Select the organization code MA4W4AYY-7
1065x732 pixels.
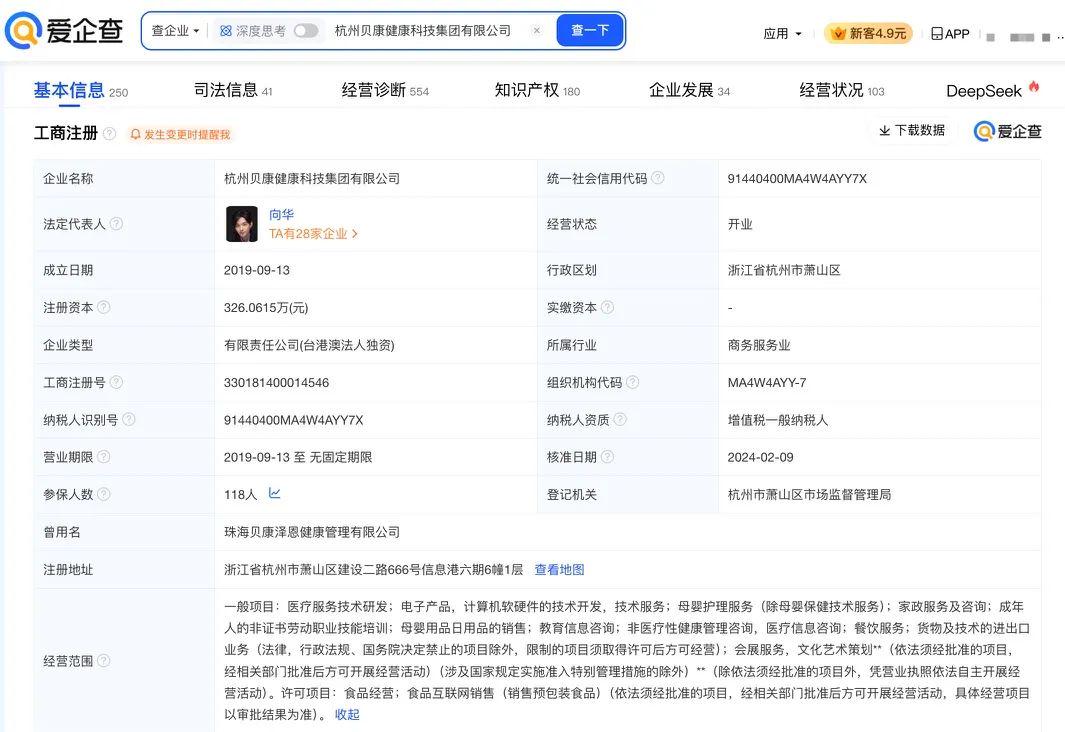point(767,382)
